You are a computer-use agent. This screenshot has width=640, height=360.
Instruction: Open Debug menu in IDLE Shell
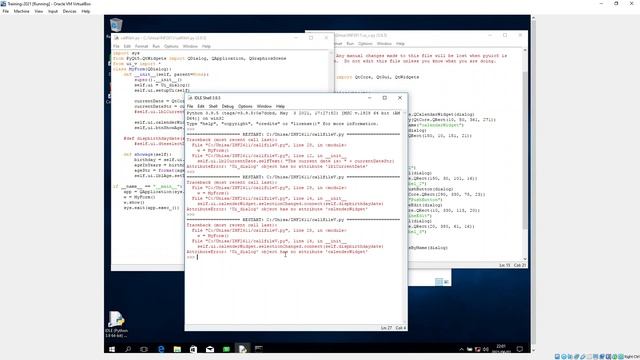pos(228,106)
